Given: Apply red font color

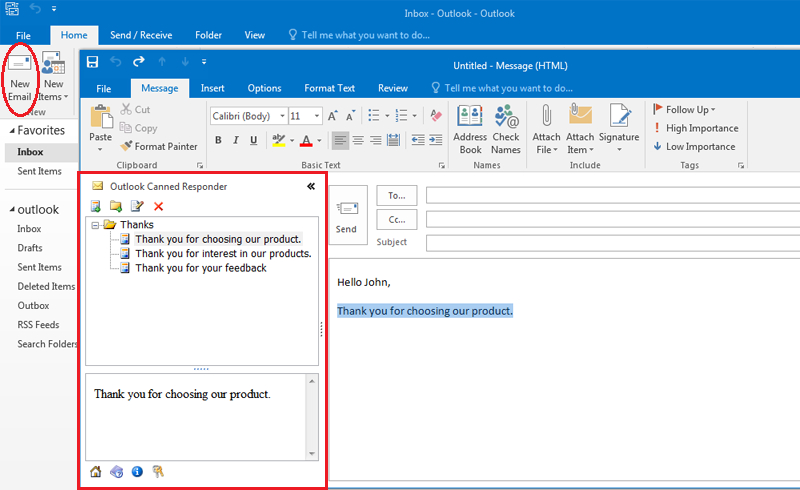Looking at the screenshot, I should [x=306, y=140].
